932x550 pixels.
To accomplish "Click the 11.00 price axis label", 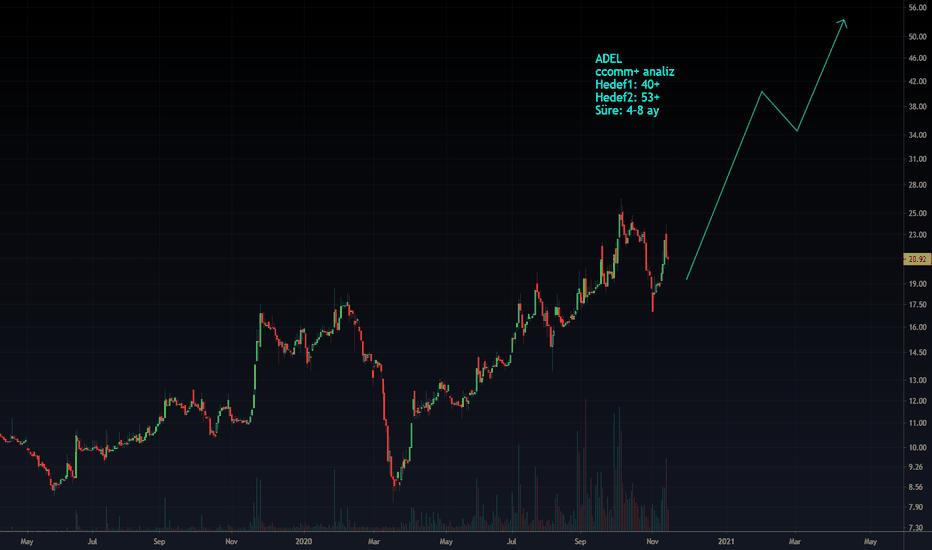I will [917, 423].
